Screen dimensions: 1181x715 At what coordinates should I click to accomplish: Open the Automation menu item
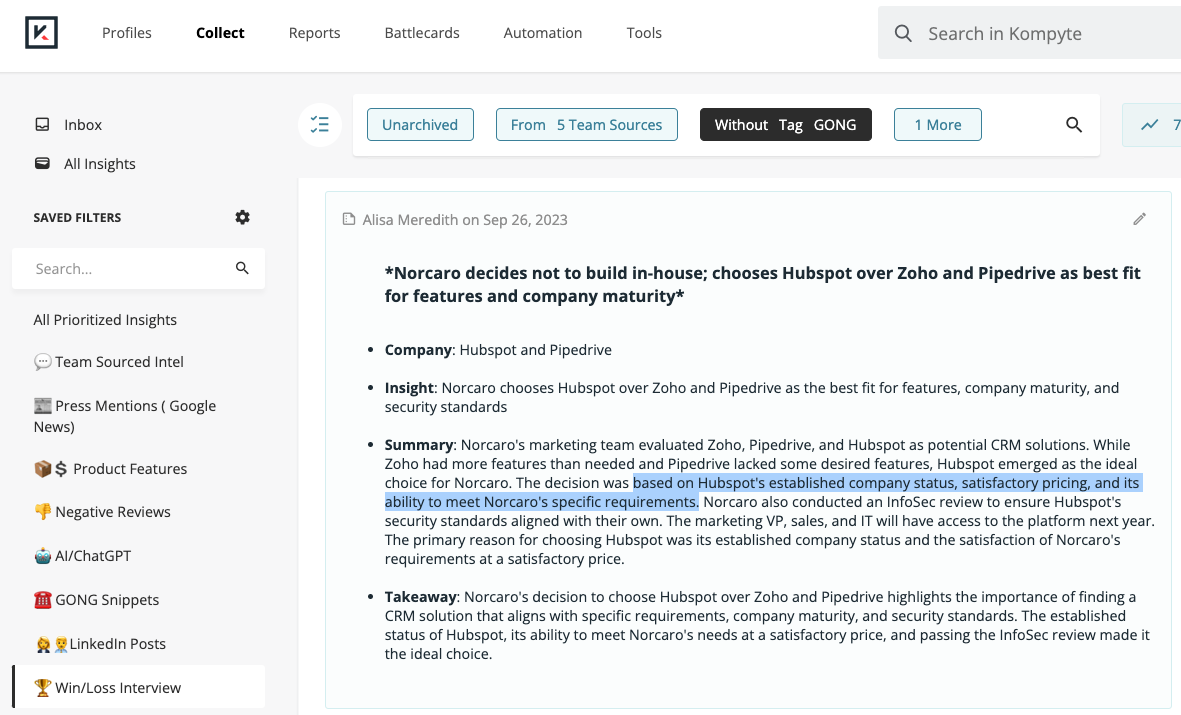542,33
